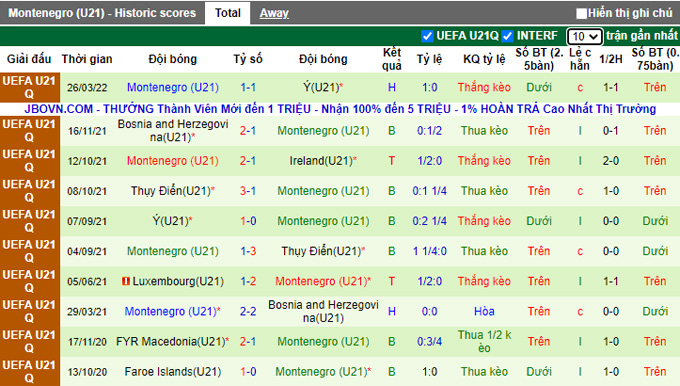The width and height of the screenshot is (680, 386).
Task: Select Faroe Islands(U21) team name
Action: tap(173, 372)
